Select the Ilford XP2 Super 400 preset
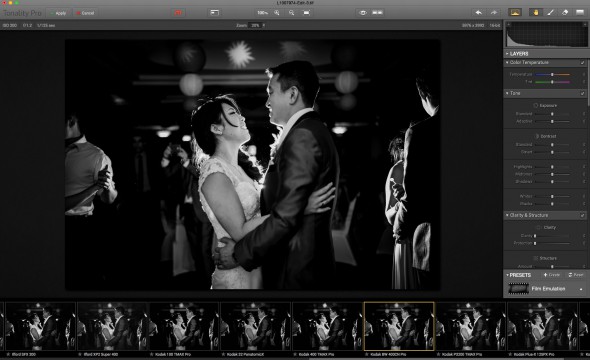 tap(112, 326)
